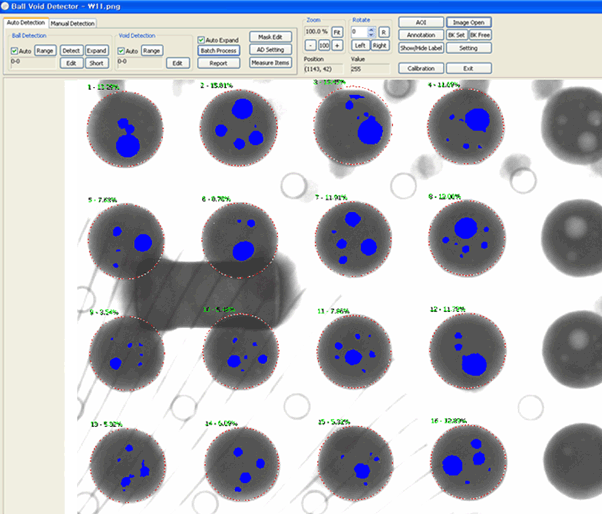
Task: Click the Ball Void Detector title icon
Action: coord(5,6)
